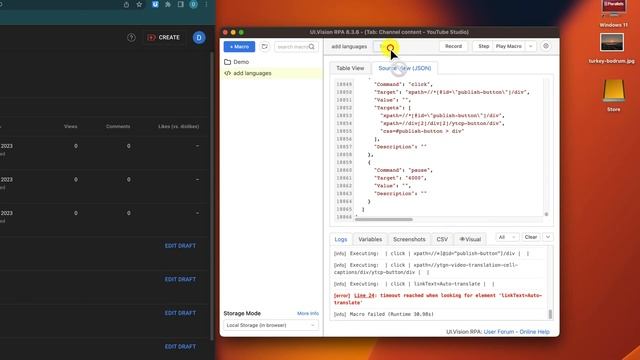This screenshot has height=360, width=640.
Task: Select the add languages macro in sidebar
Action: [271, 73]
